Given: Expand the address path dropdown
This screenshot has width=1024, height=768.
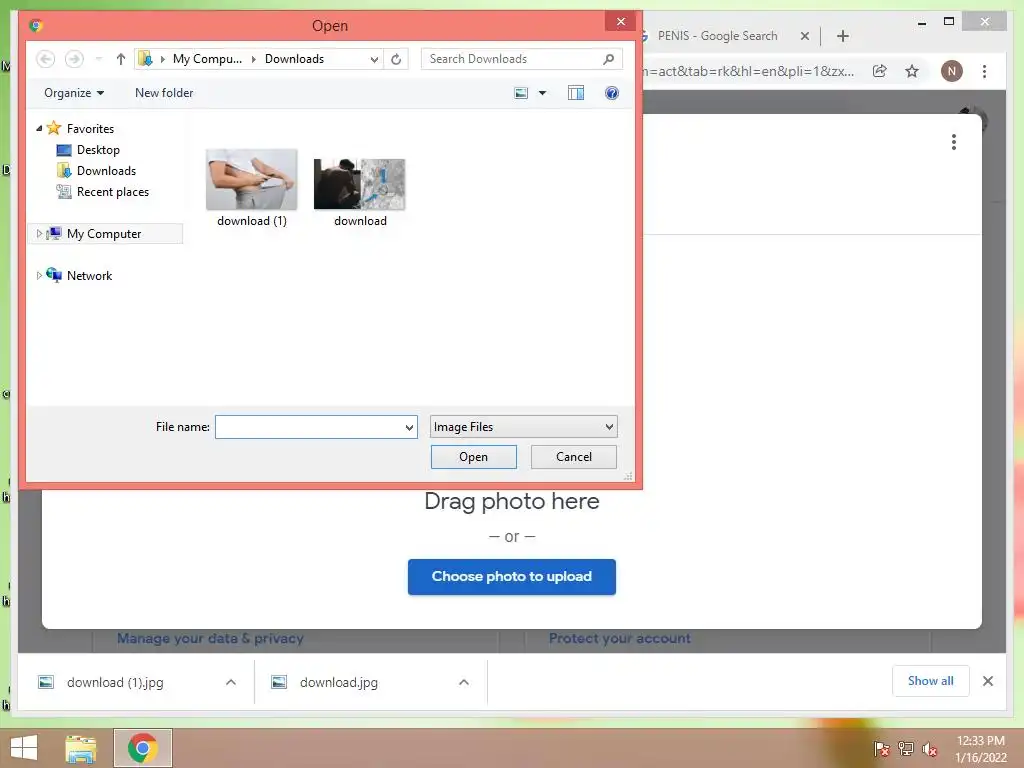Looking at the screenshot, I should click(x=374, y=59).
